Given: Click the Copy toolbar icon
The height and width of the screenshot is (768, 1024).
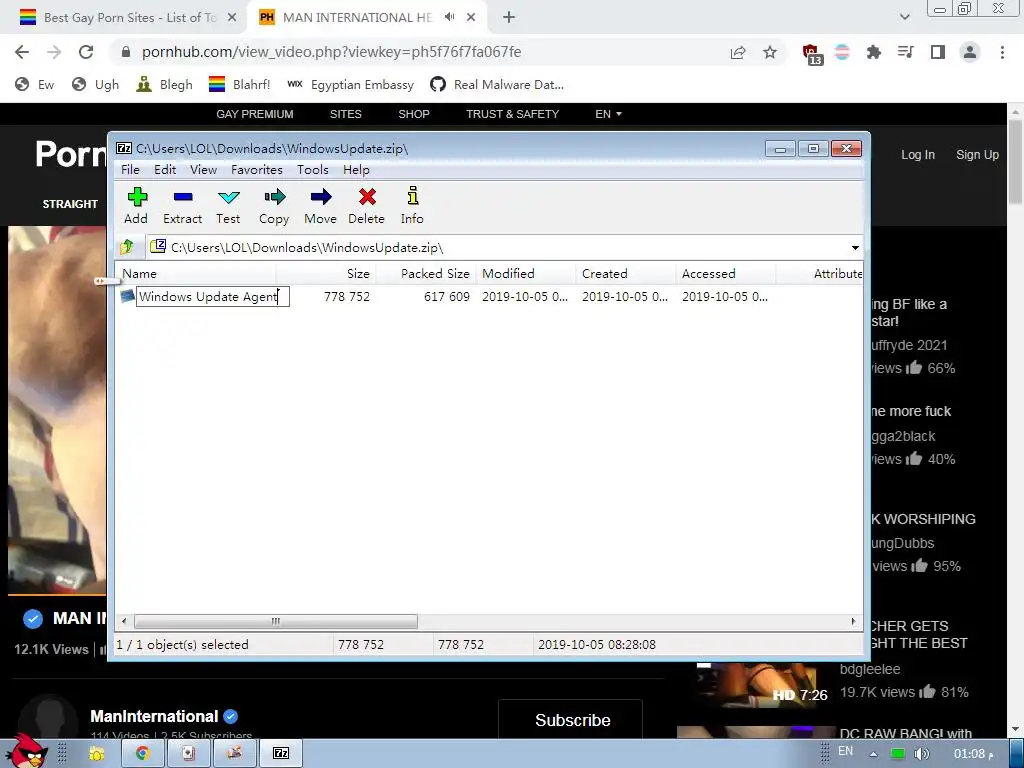Looking at the screenshot, I should tap(275, 197).
